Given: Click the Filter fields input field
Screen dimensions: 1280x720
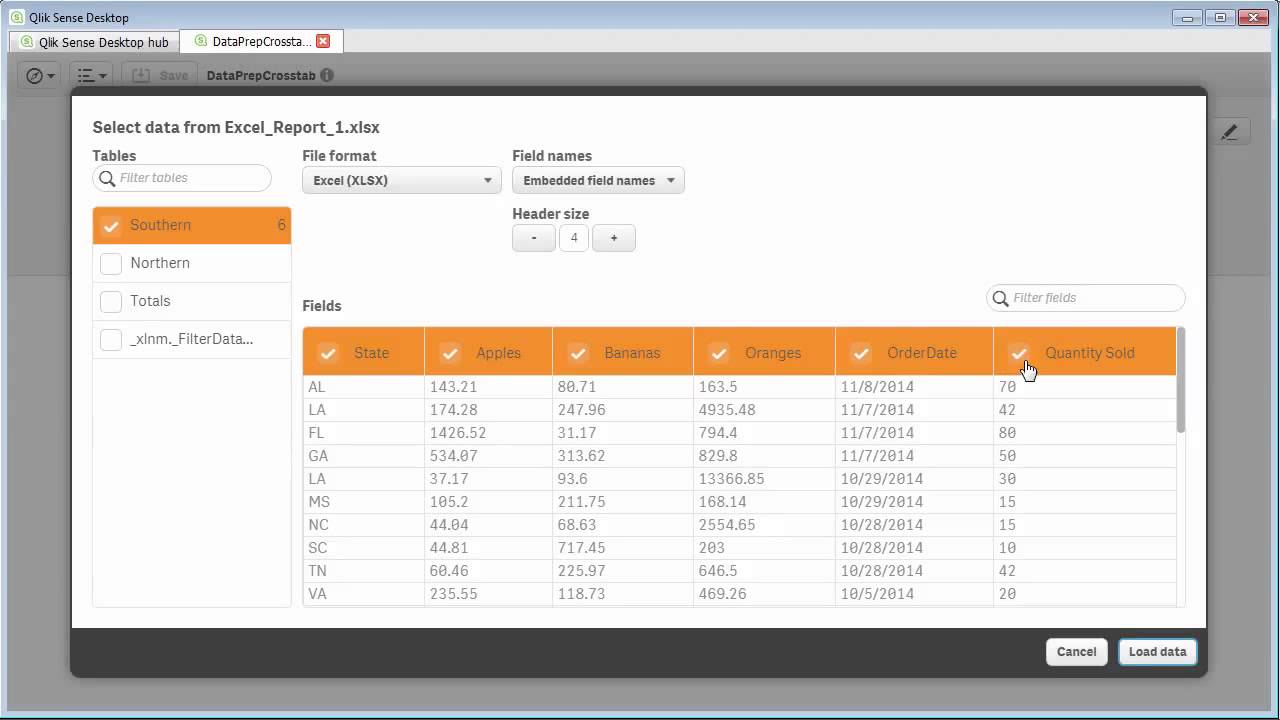Looking at the screenshot, I should point(1086,298).
